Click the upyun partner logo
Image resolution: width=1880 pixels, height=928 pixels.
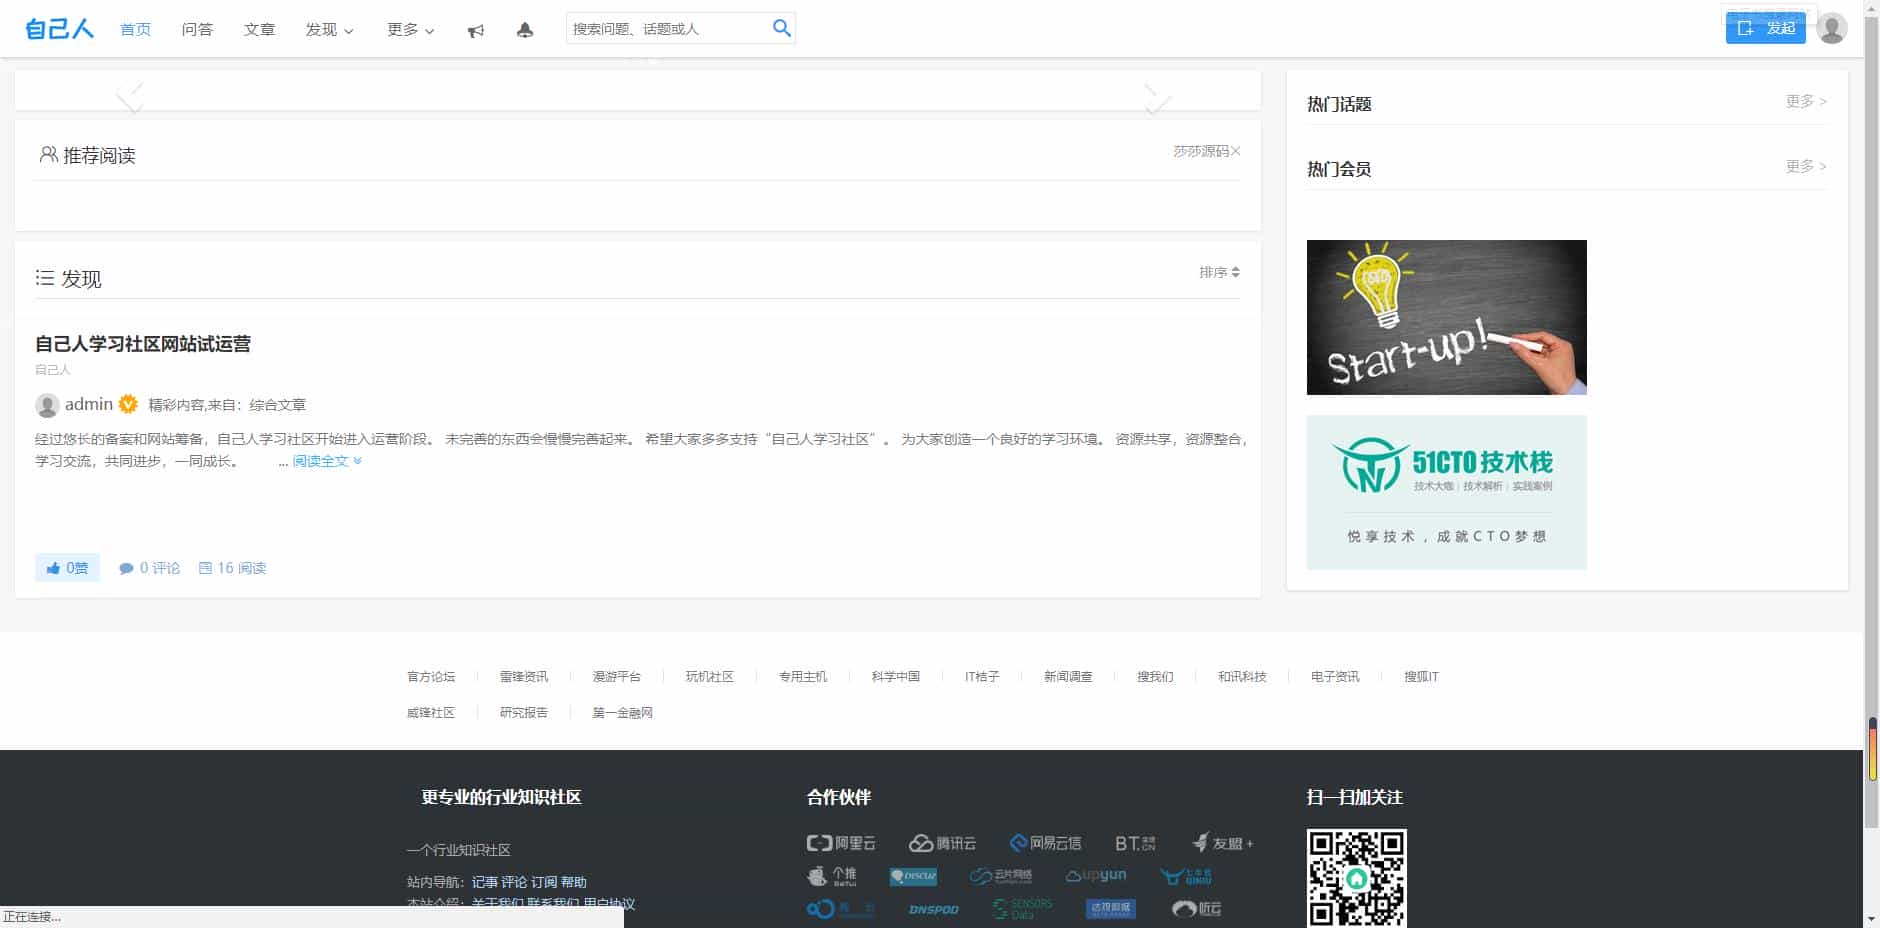coord(1097,875)
